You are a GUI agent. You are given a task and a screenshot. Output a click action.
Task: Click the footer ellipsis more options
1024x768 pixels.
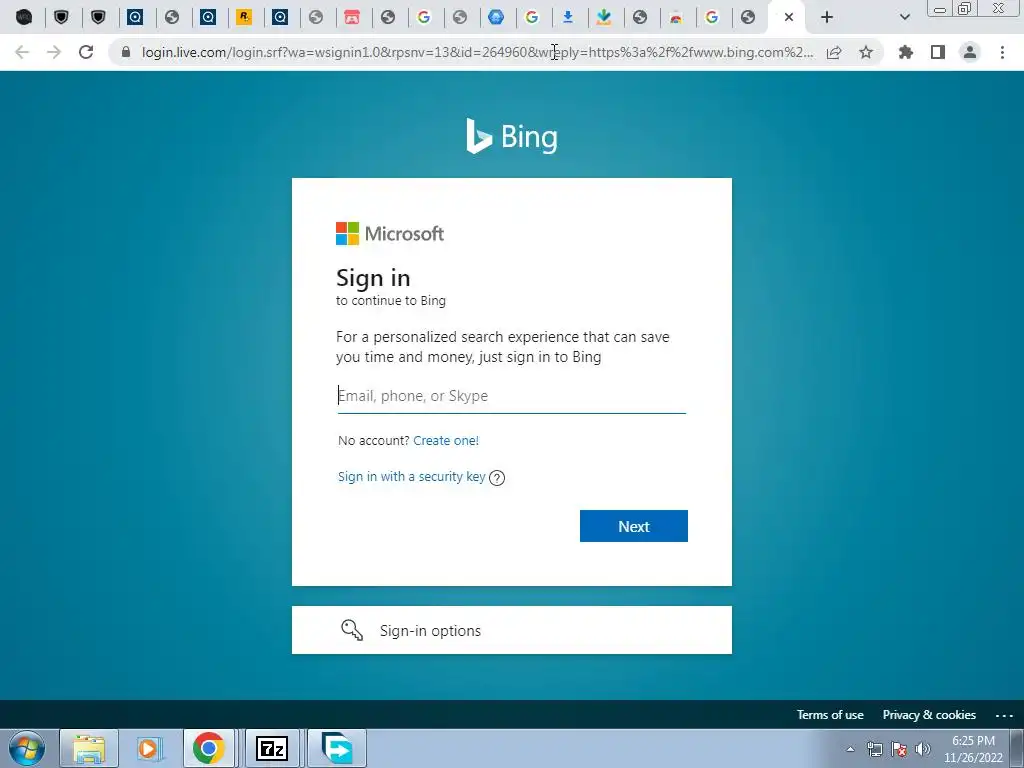coord(1004,716)
